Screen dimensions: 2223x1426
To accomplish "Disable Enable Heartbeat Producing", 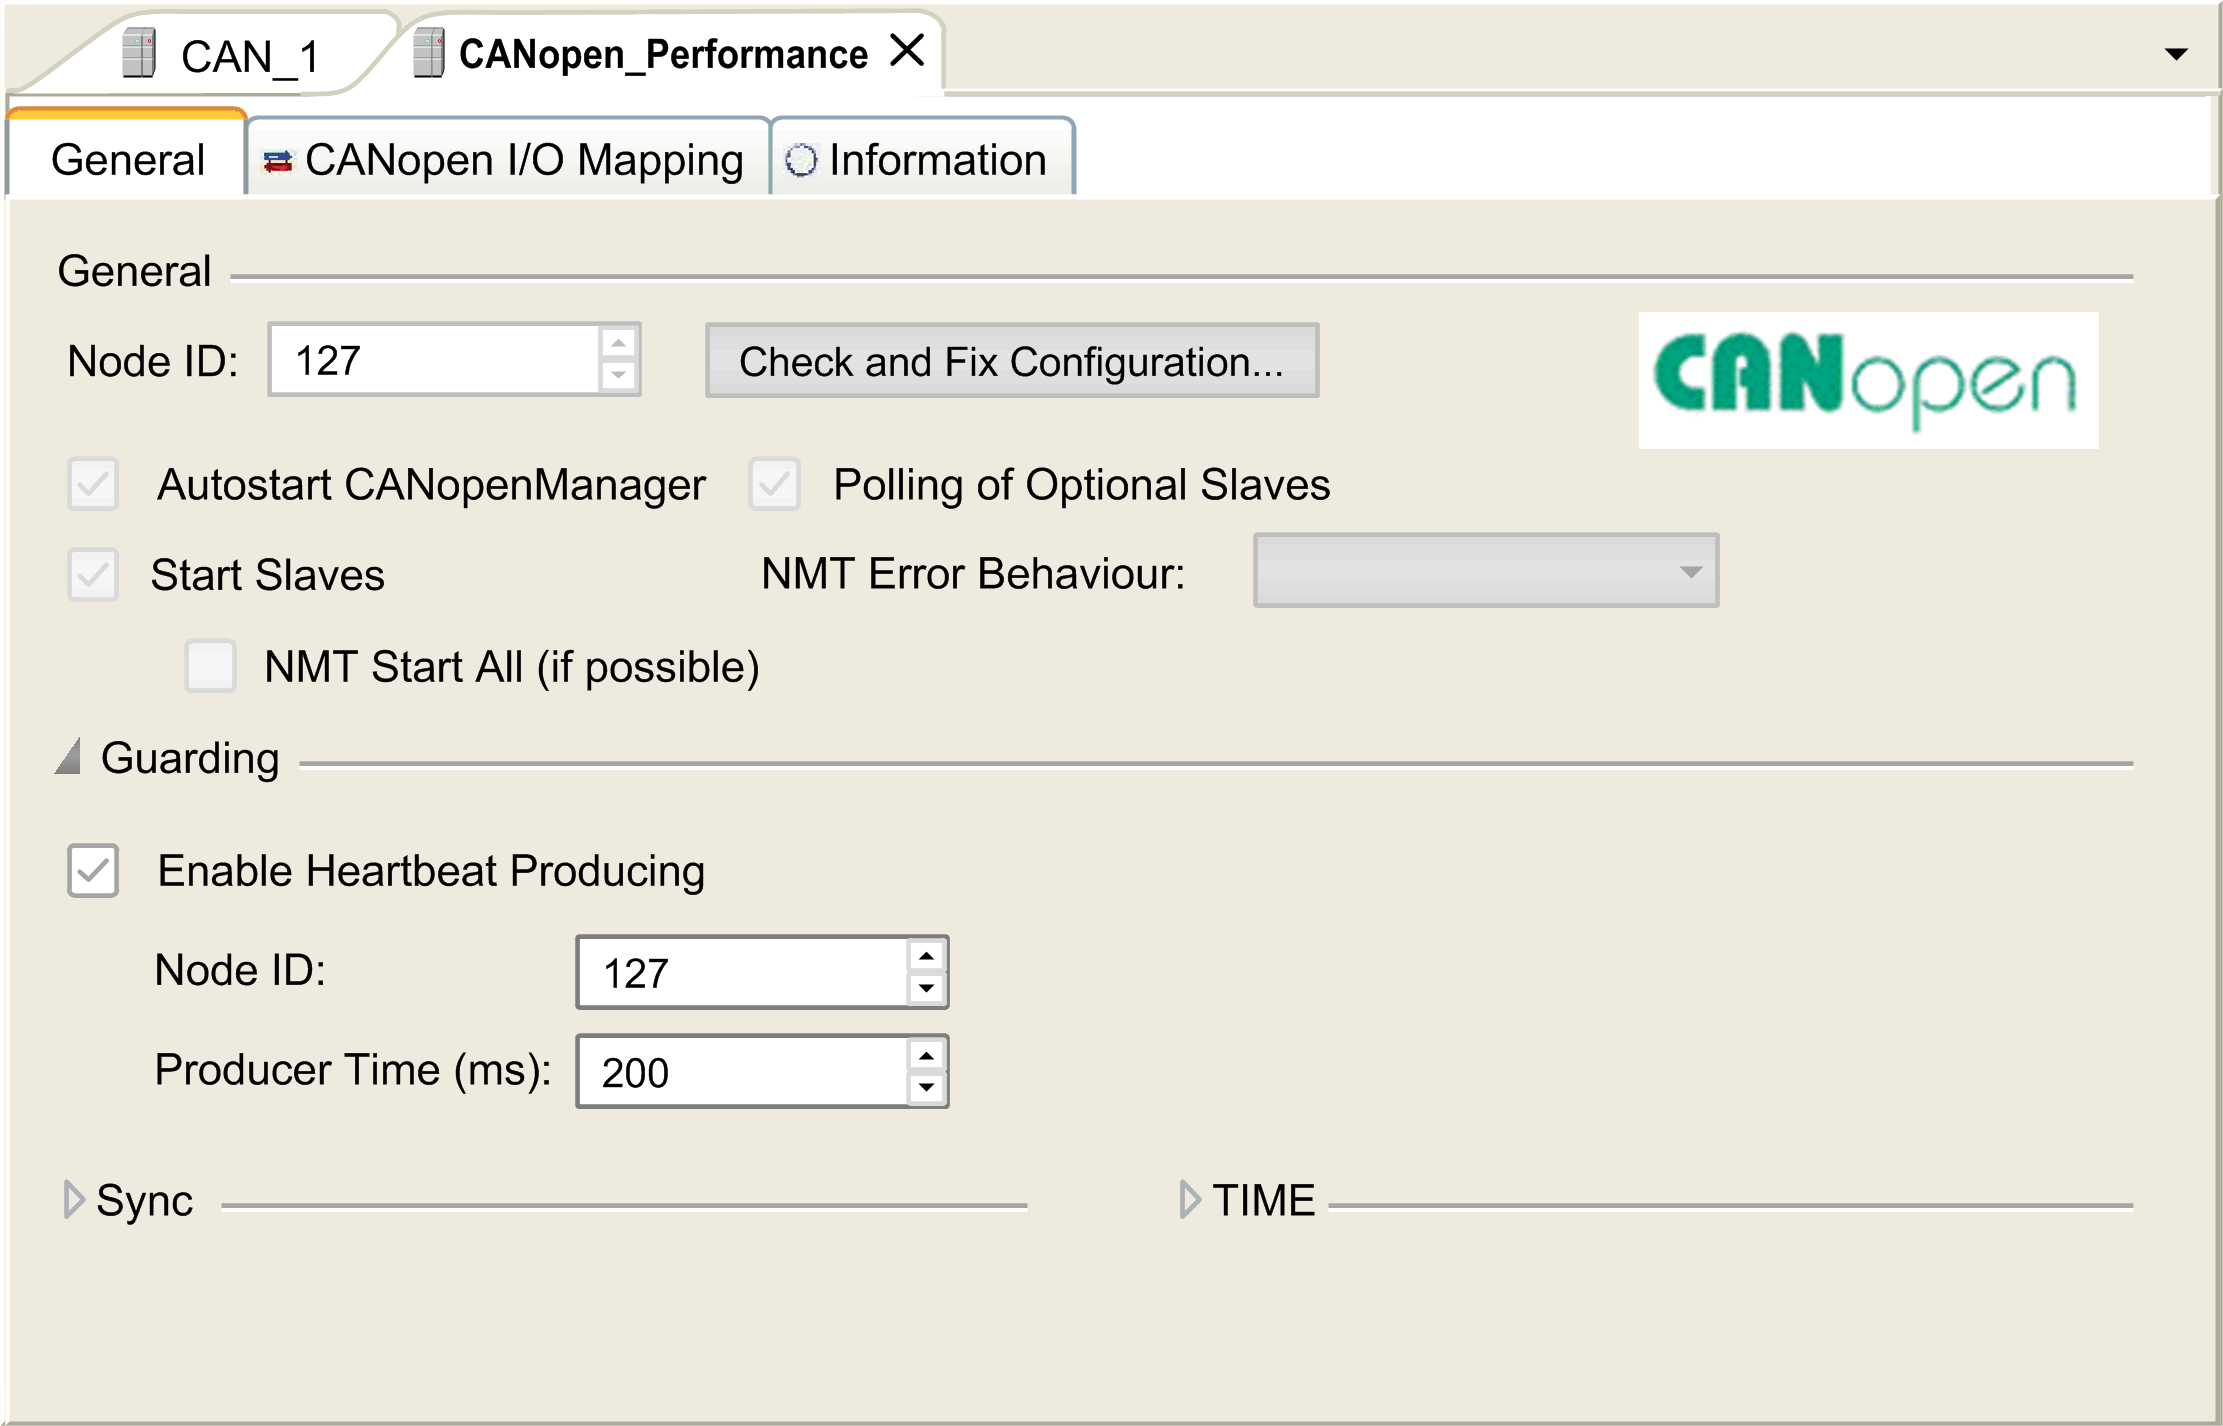I will tap(92, 871).
